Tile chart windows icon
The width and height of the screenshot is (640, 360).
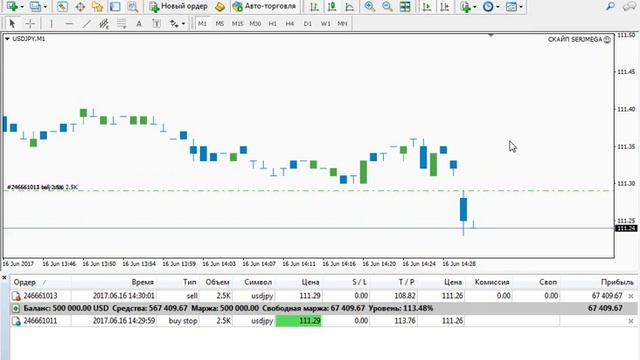click(405, 7)
